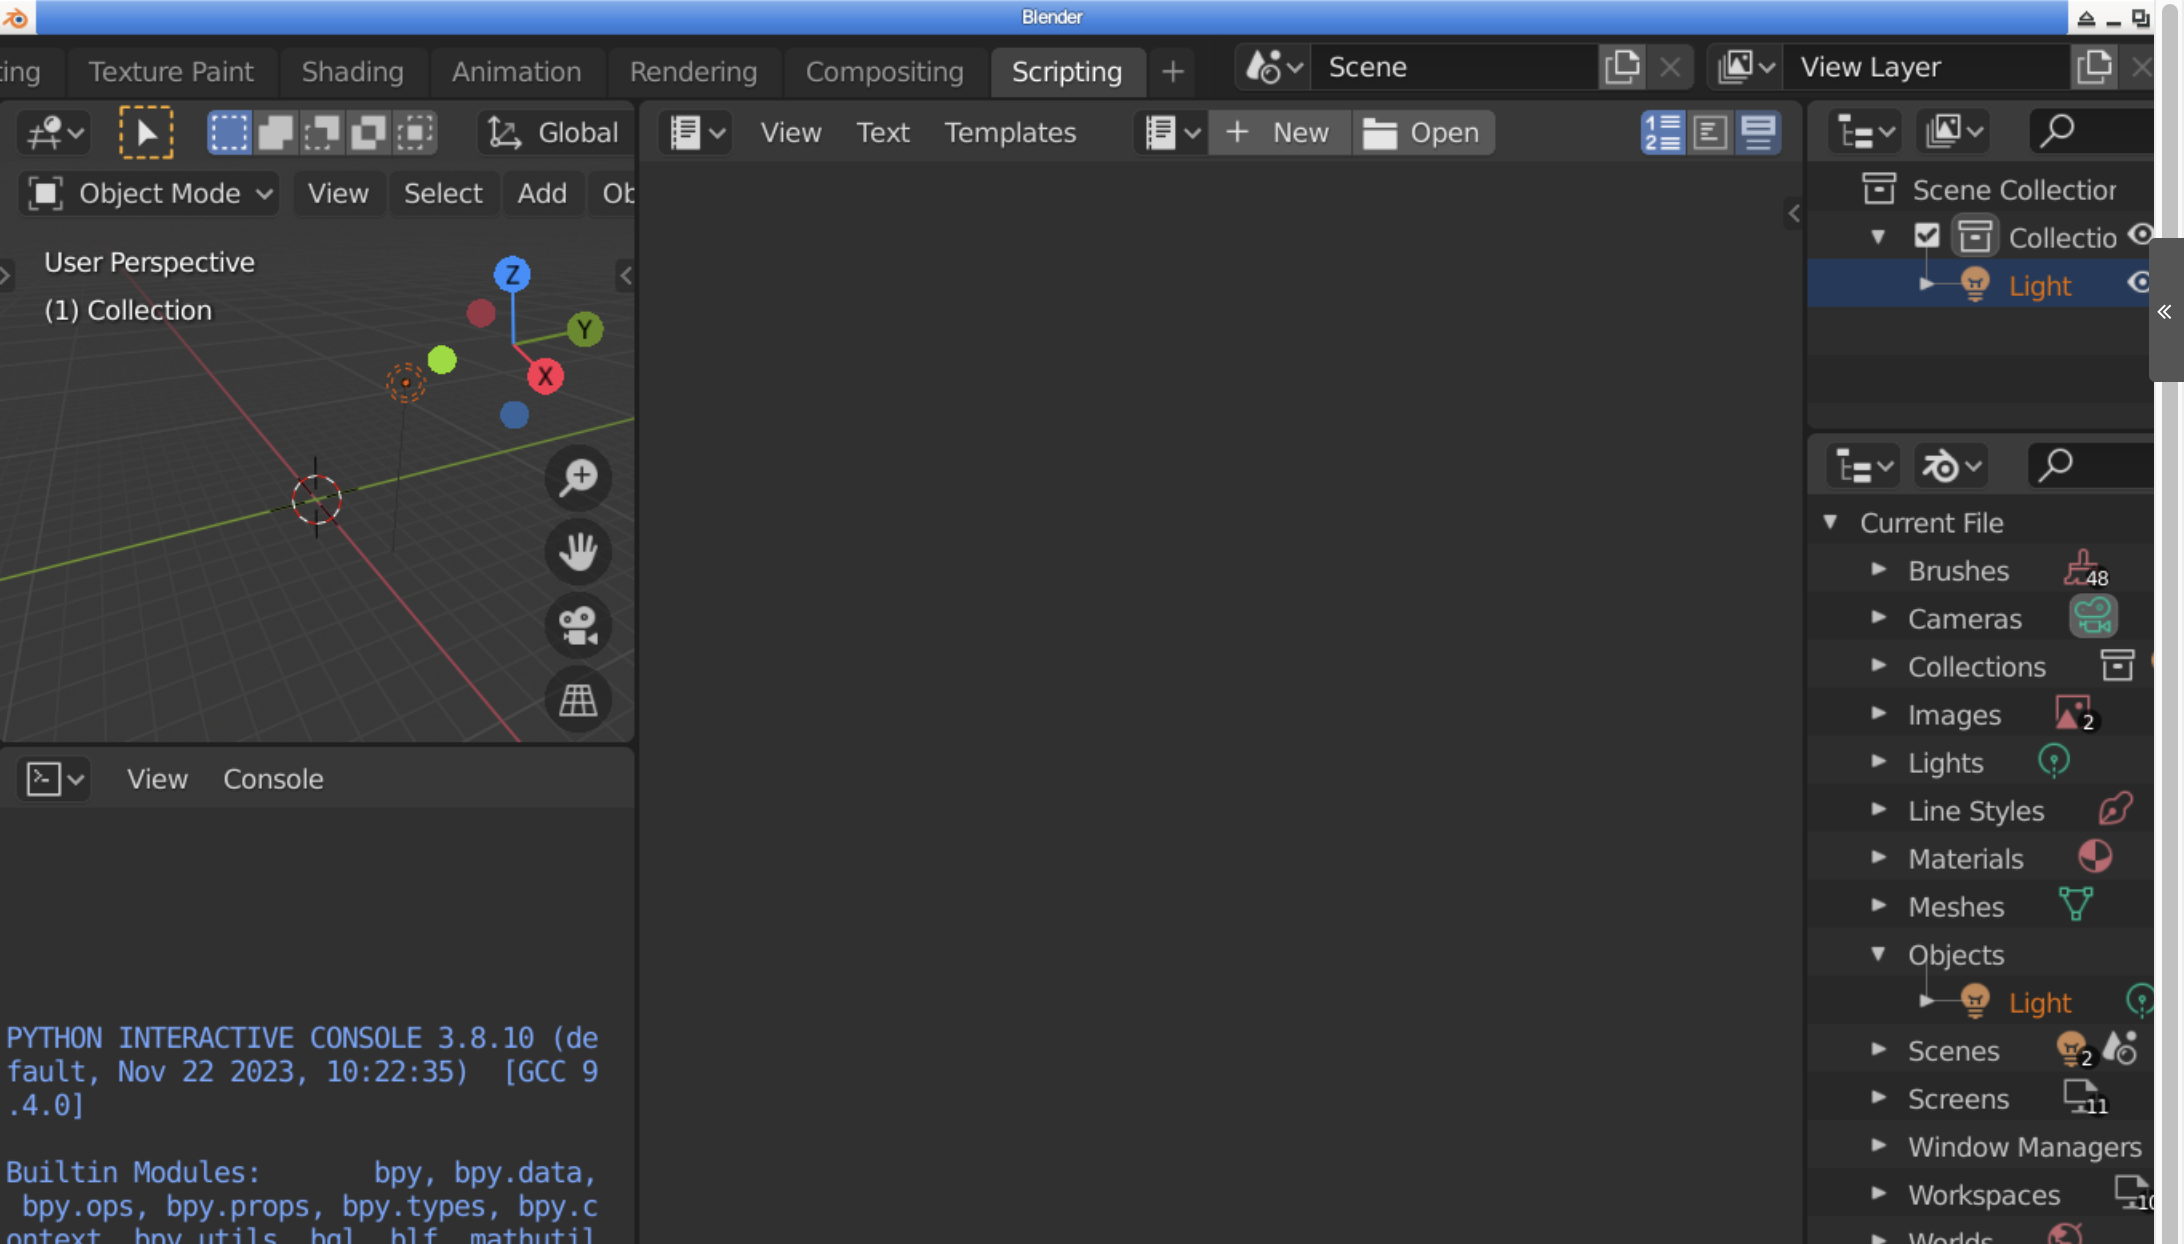2184x1244 pixels.
Task: Click the pan hand viewport gizmo
Action: (578, 551)
